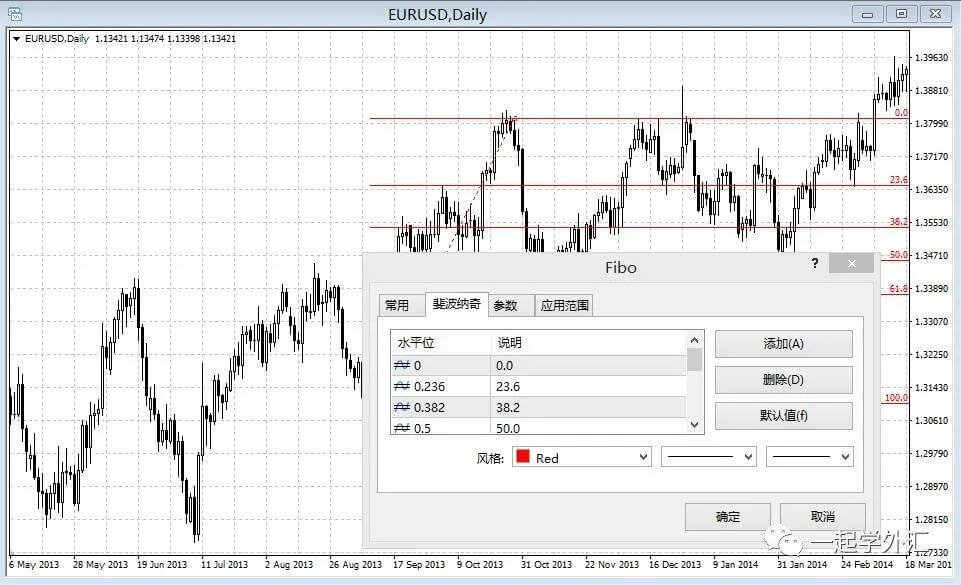The image size is (961, 585).
Task: Click the chart window icon in title bar
Action: [x=15, y=13]
